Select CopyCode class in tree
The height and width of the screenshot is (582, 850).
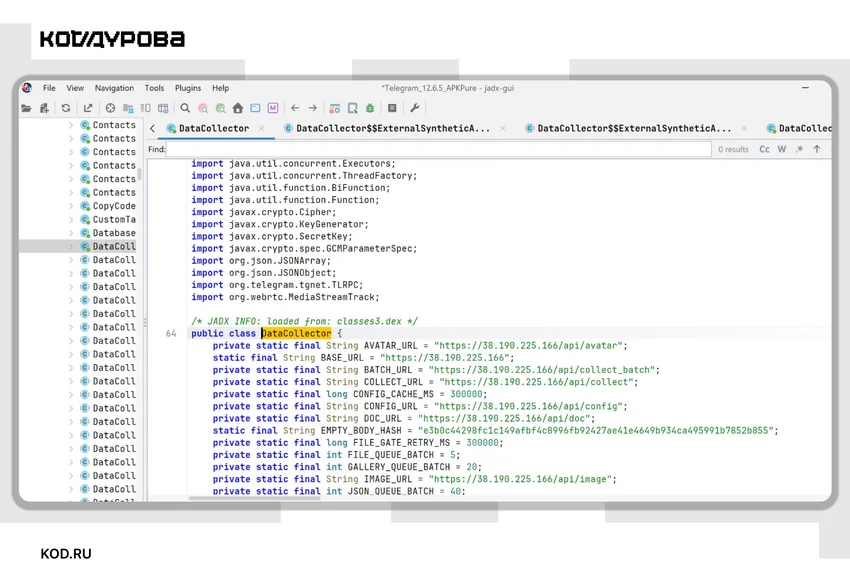coord(114,206)
